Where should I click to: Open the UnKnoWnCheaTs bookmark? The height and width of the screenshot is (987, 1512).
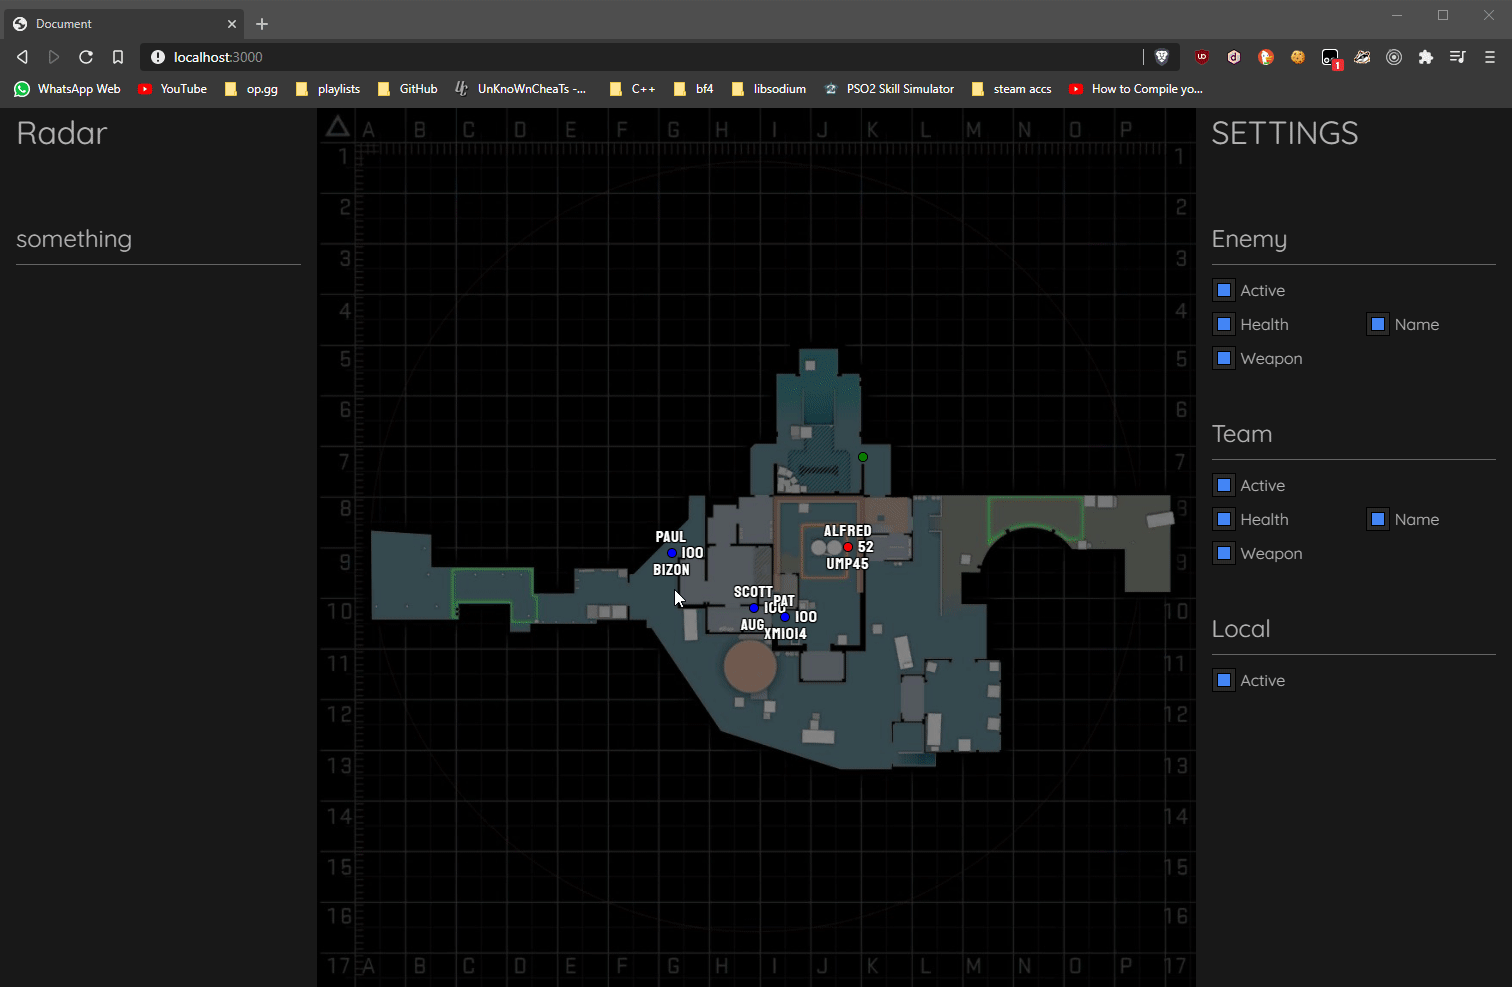tap(521, 89)
